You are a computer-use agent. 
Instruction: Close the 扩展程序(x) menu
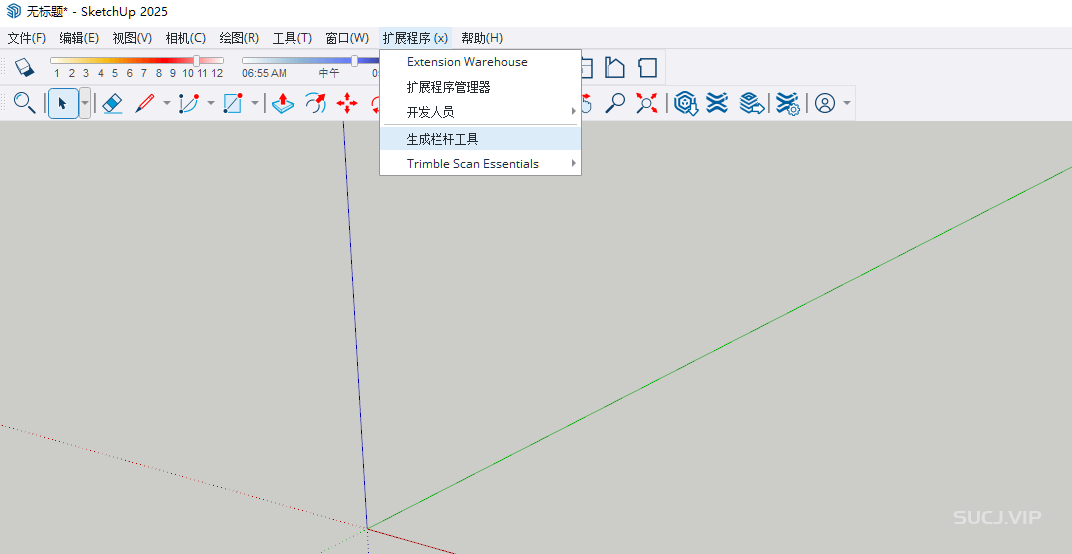point(415,38)
